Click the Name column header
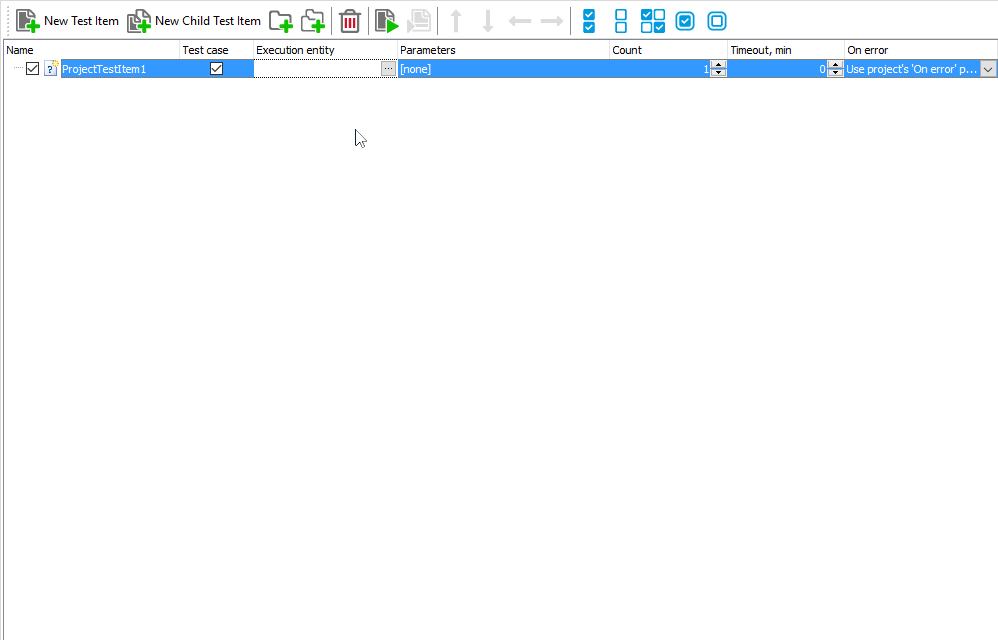Viewport: 998px width, 640px height. 90,50
